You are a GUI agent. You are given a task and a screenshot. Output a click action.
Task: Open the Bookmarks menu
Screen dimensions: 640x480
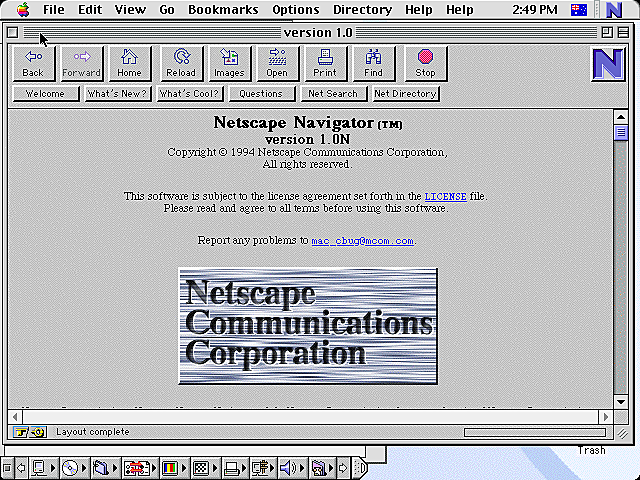pos(223,9)
